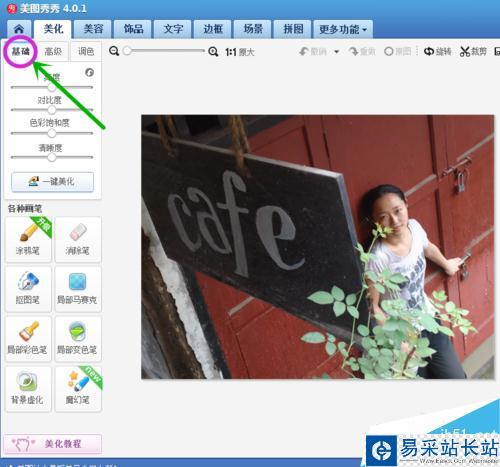The height and width of the screenshot is (467, 500).
Task: Click the zoom in magnifier icon
Action: click(213, 51)
